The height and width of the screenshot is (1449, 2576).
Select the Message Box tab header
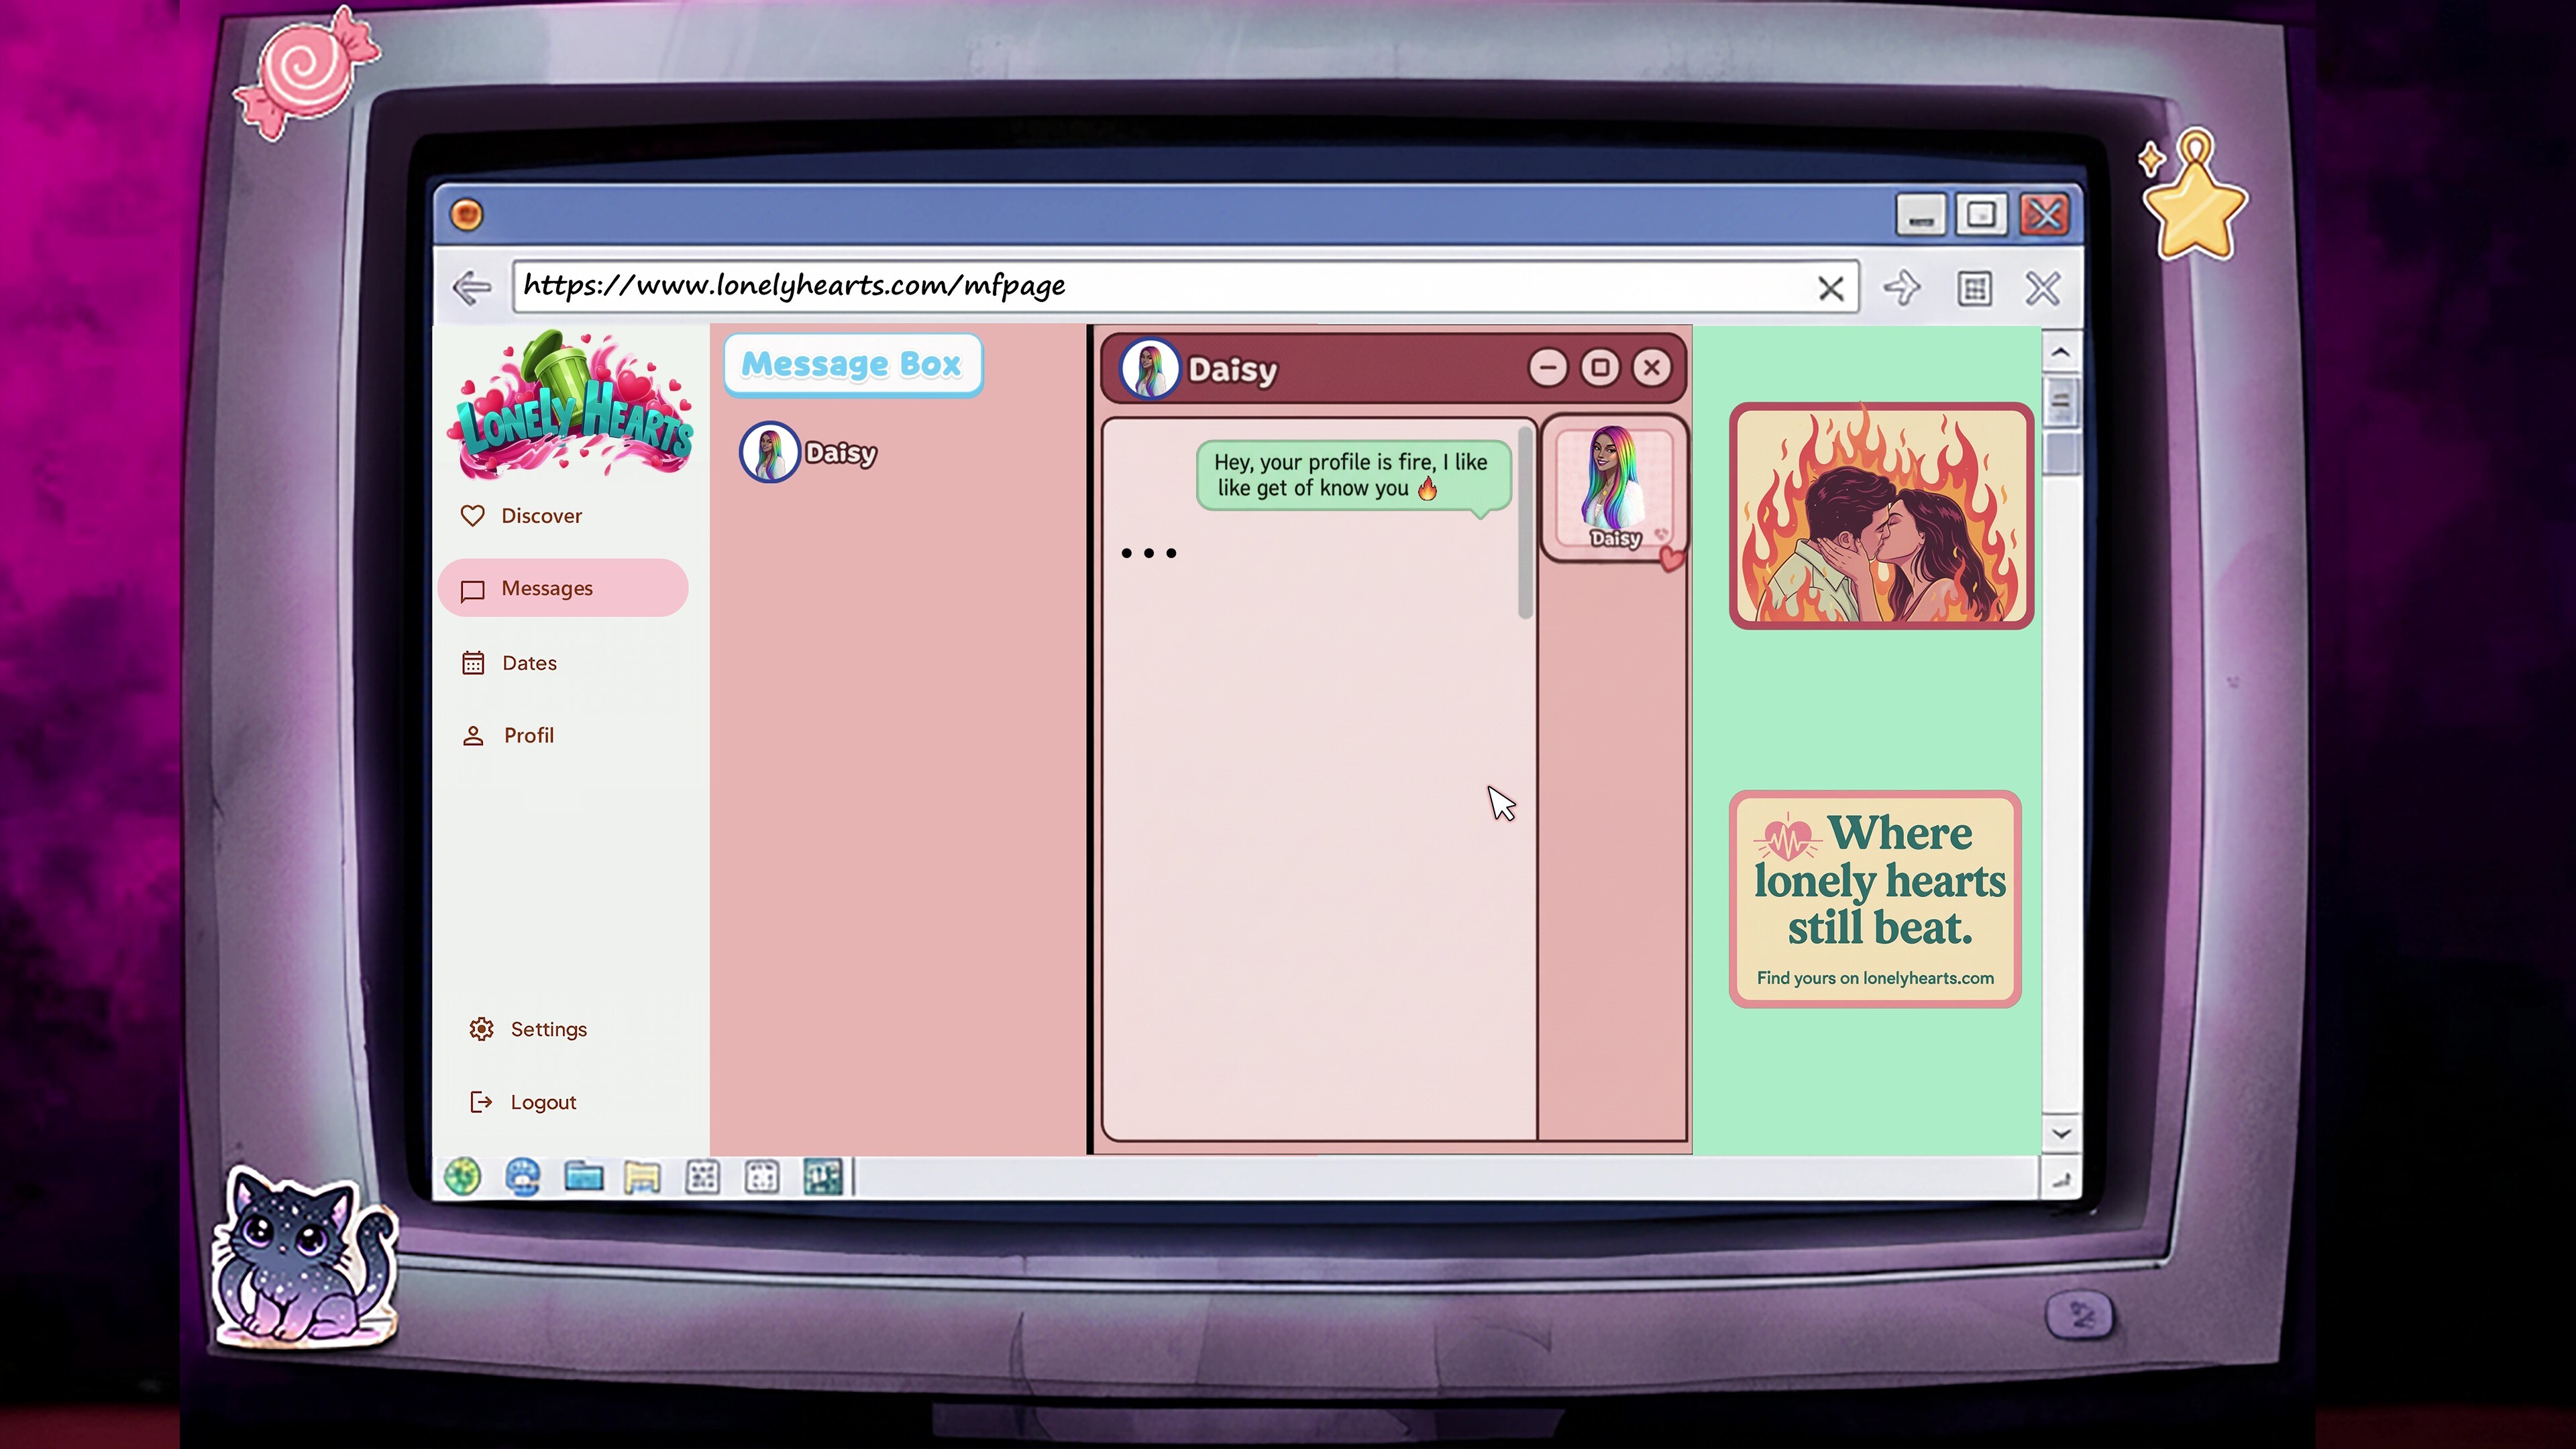852,364
